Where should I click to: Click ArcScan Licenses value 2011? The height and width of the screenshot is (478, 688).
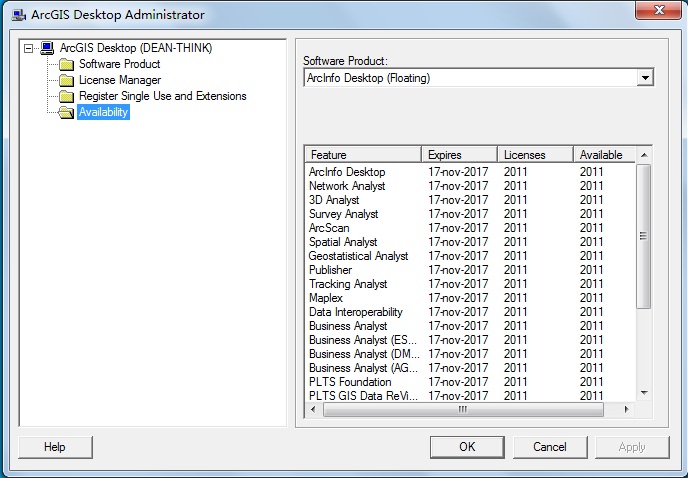tap(516, 228)
